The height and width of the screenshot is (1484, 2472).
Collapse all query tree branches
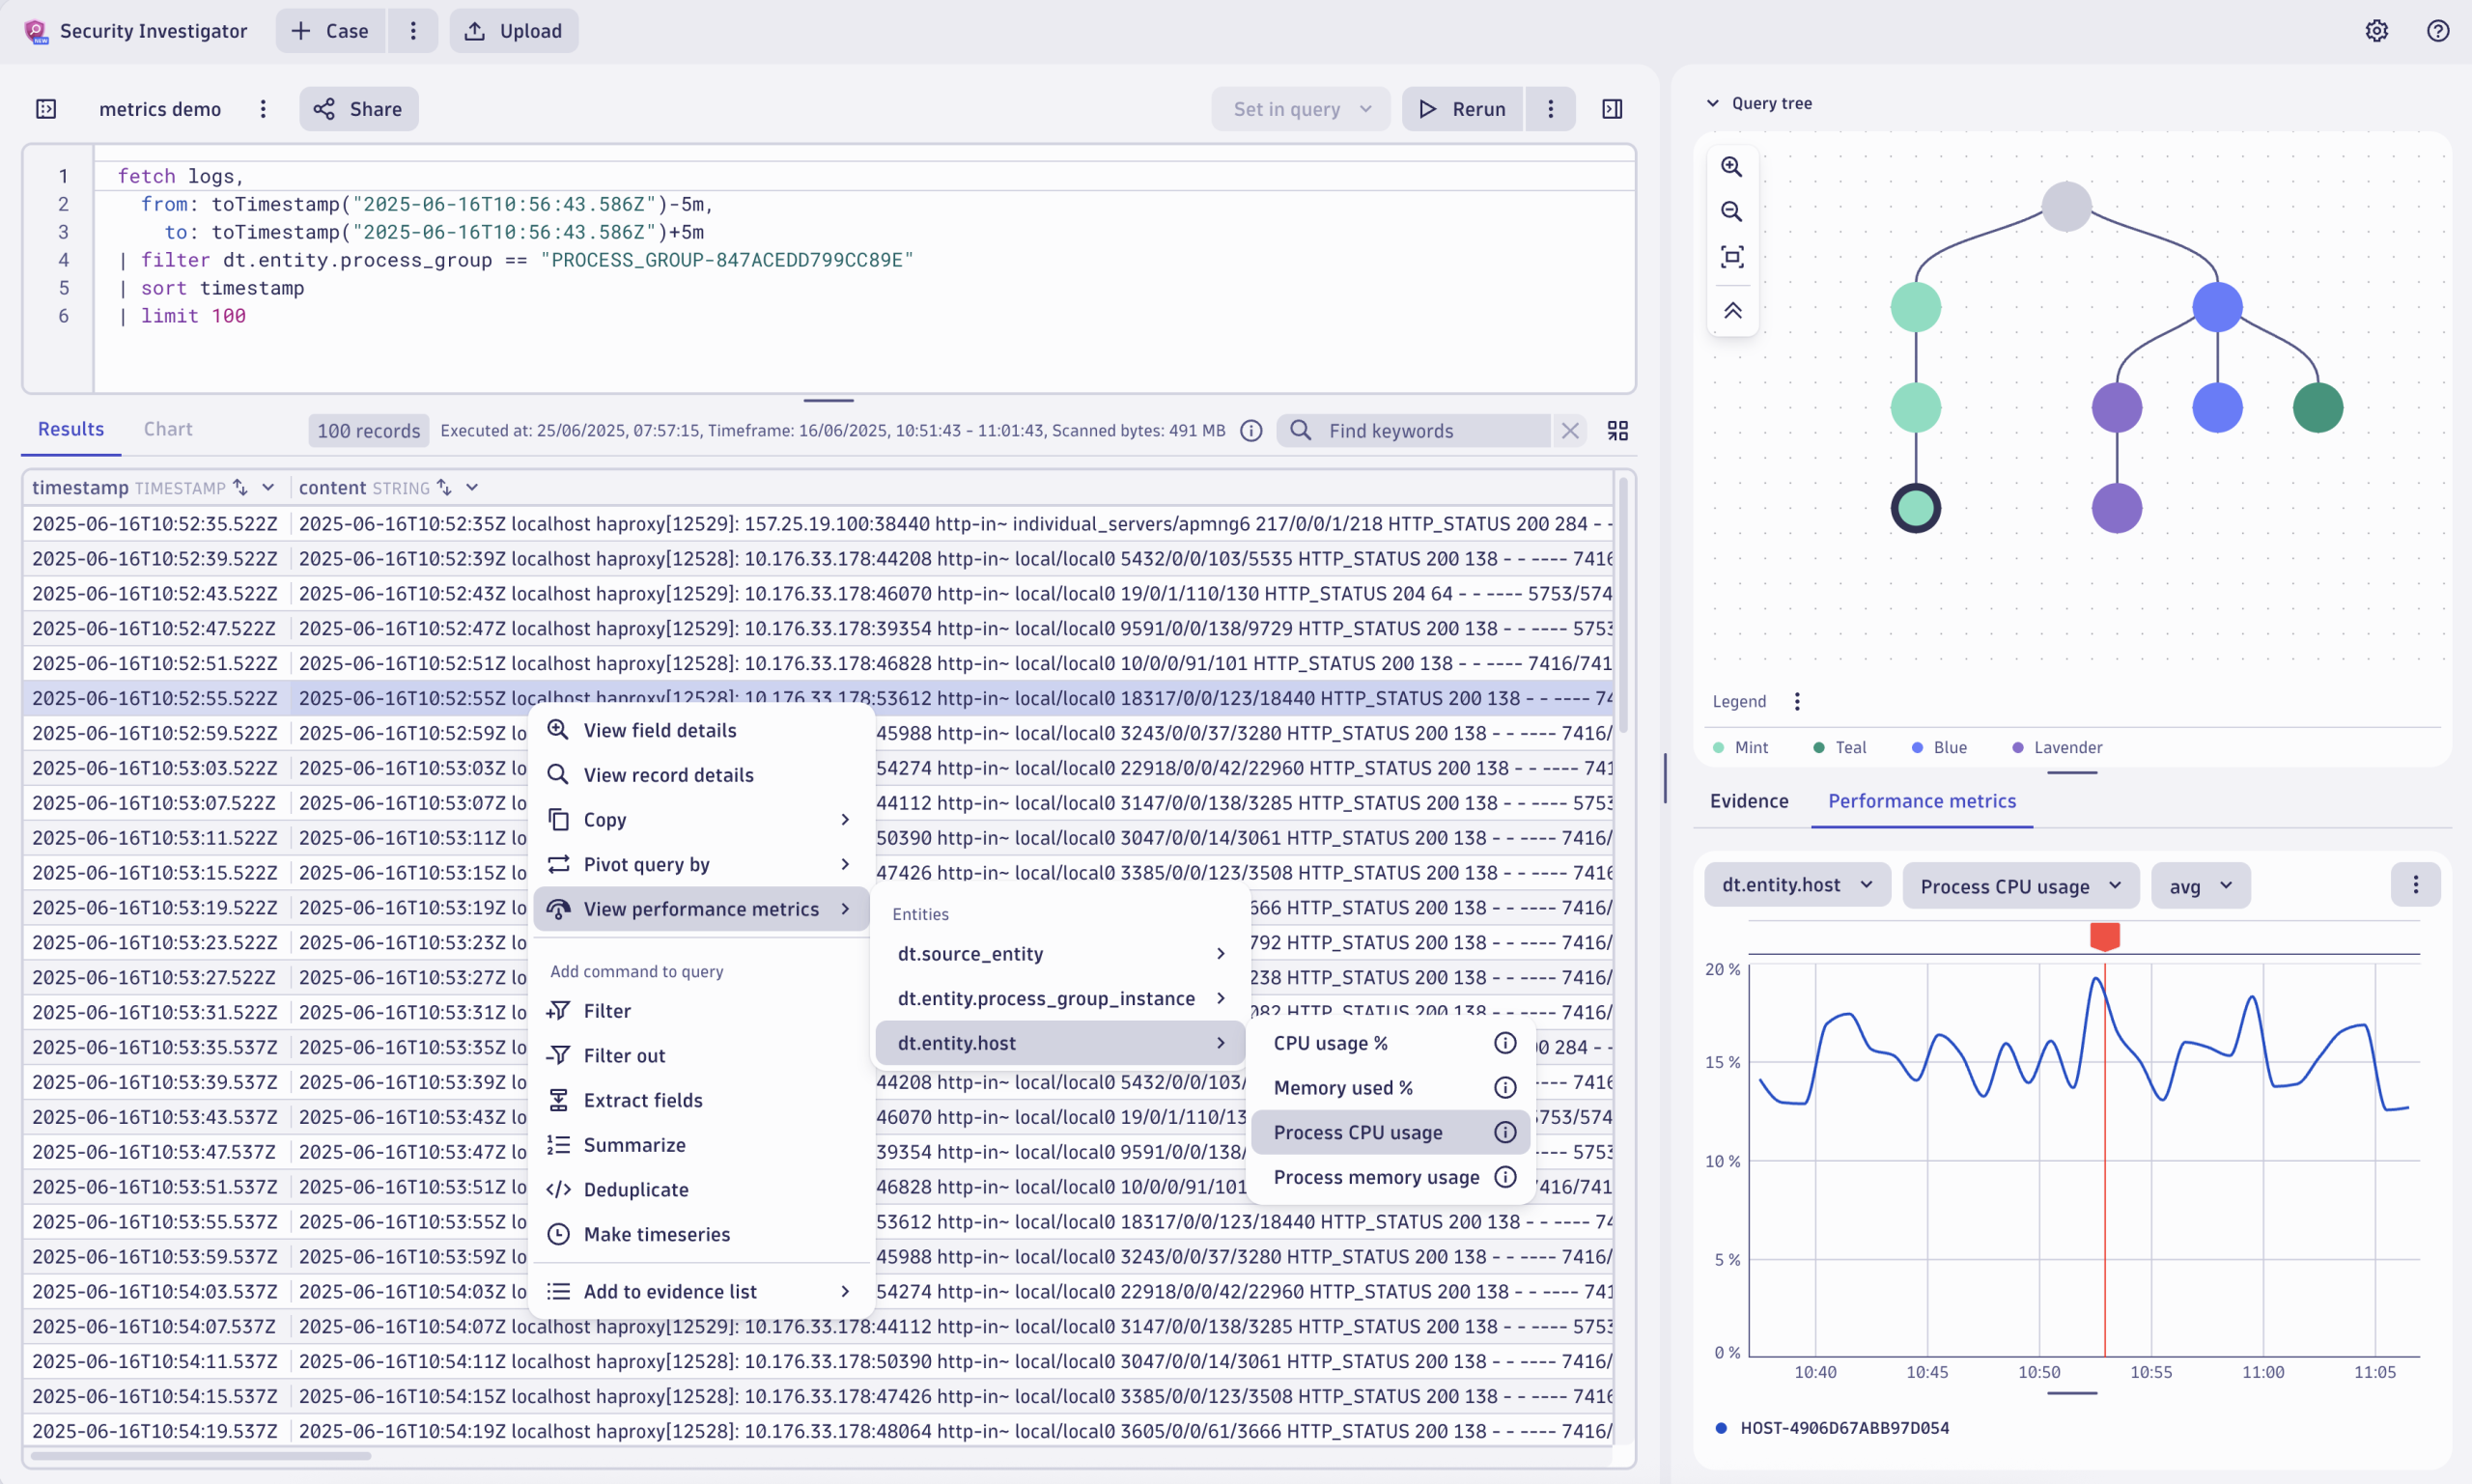(1732, 310)
